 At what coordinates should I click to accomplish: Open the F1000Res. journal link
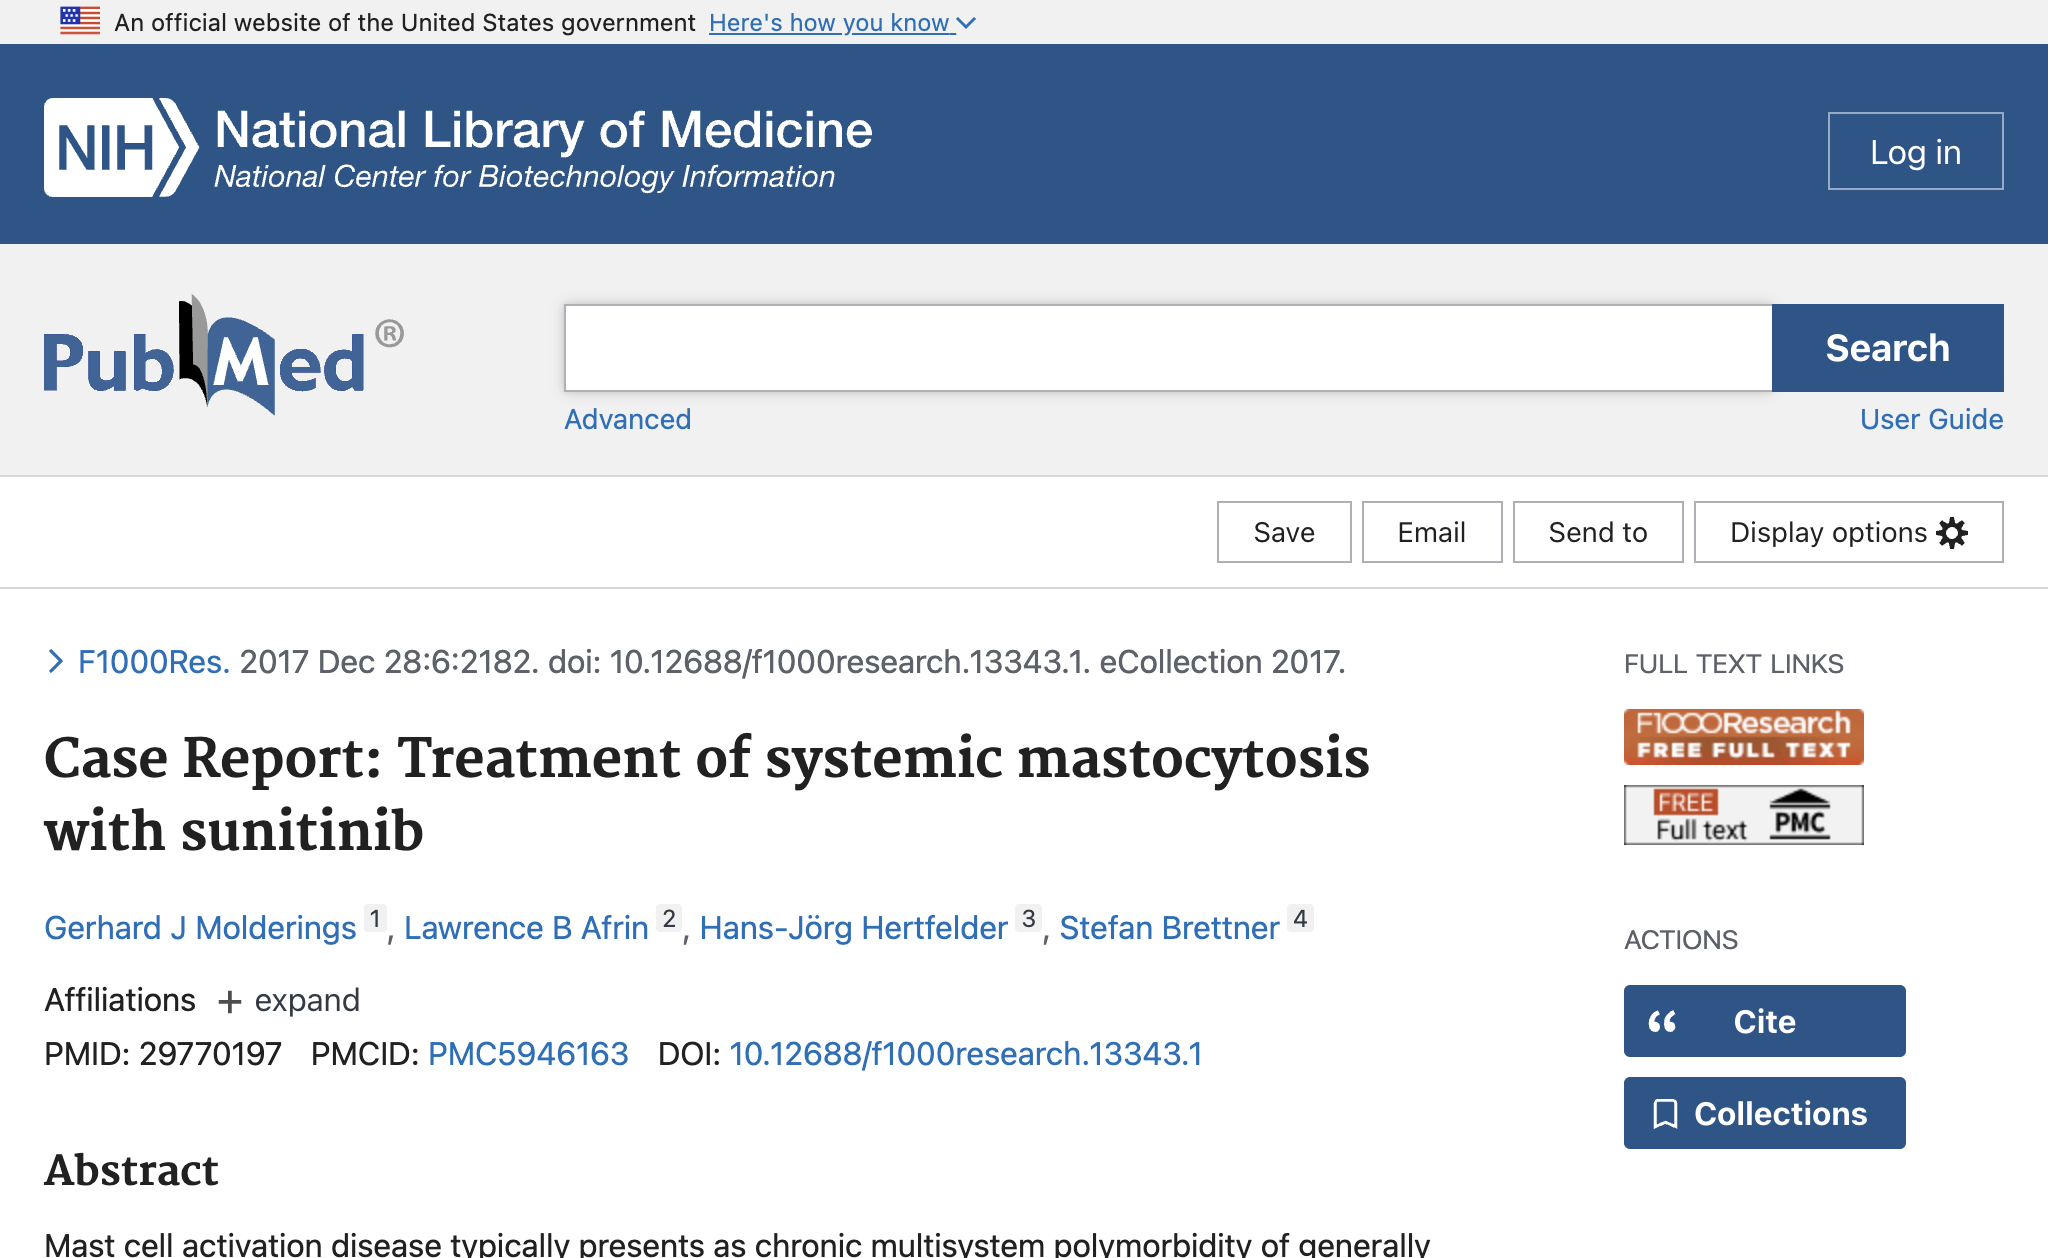point(154,662)
